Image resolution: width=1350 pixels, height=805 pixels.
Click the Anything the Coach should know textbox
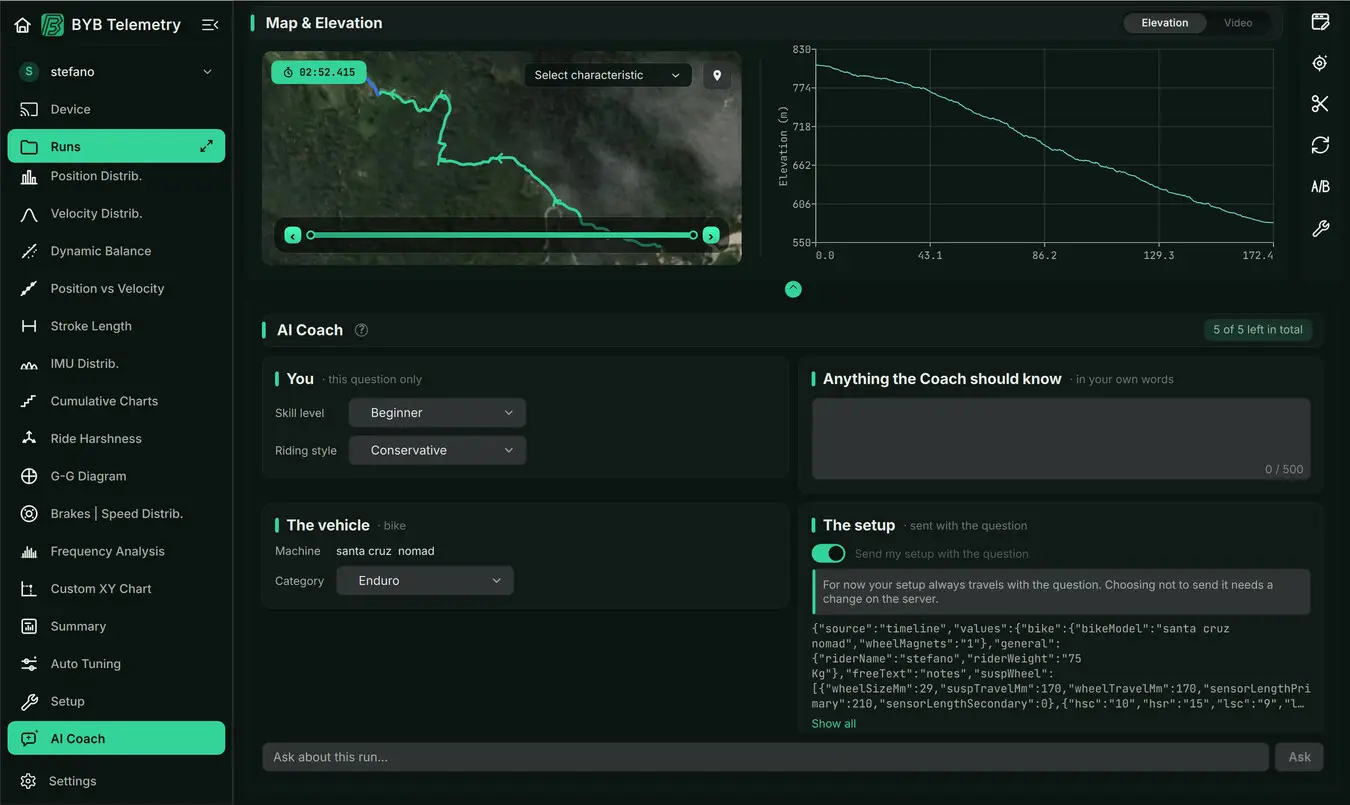pos(1061,439)
